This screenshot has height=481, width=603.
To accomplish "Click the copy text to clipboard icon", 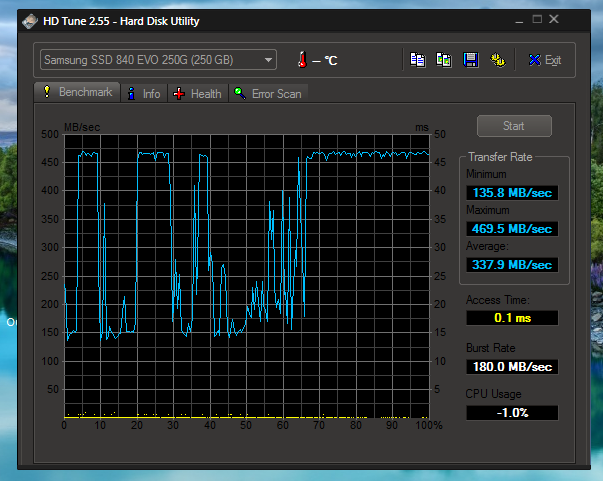I will tap(418, 60).
